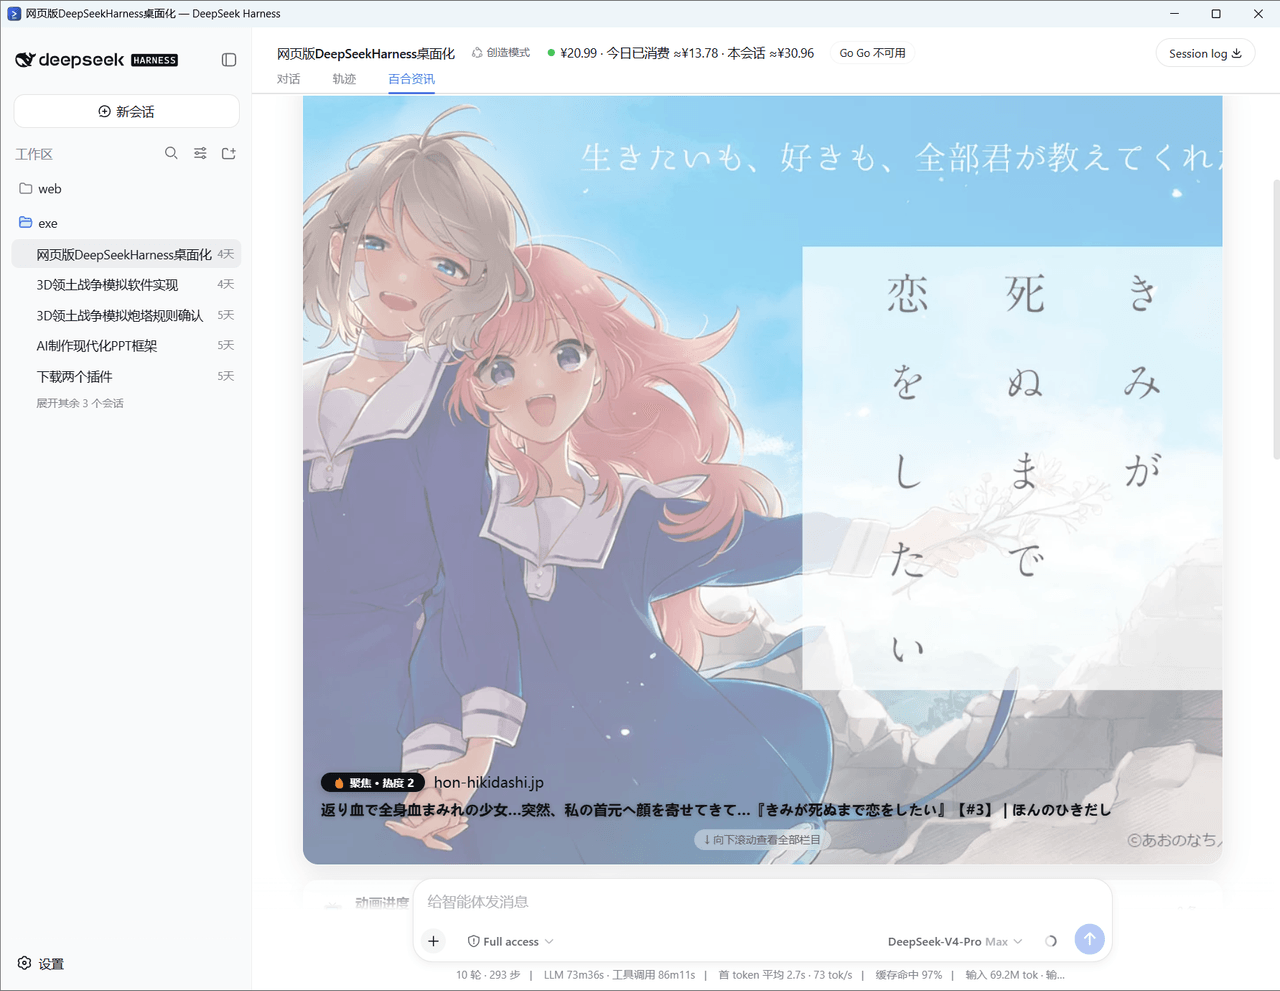Open session 3D领土战争模拟炮塔规则确认
The image size is (1280, 991).
(127, 315)
